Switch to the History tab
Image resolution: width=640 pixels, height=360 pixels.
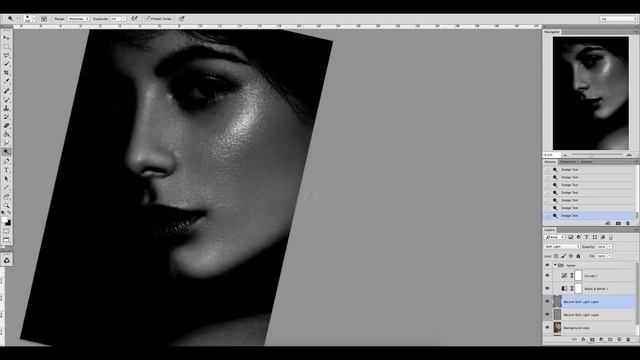pyautogui.click(x=550, y=162)
